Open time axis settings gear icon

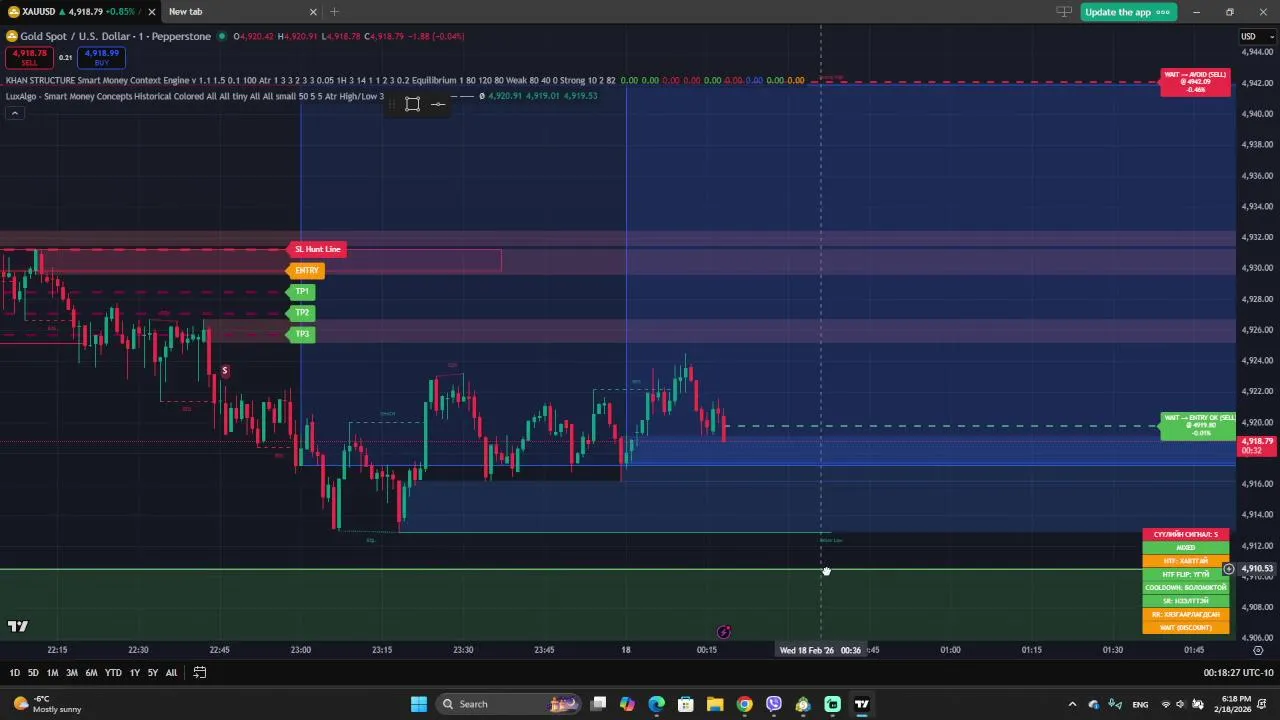click(x=1258, y=650)
